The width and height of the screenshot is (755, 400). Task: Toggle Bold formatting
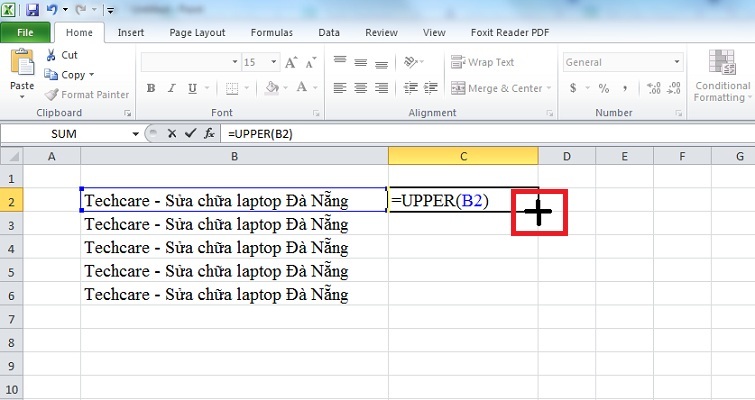coord(151,88)
